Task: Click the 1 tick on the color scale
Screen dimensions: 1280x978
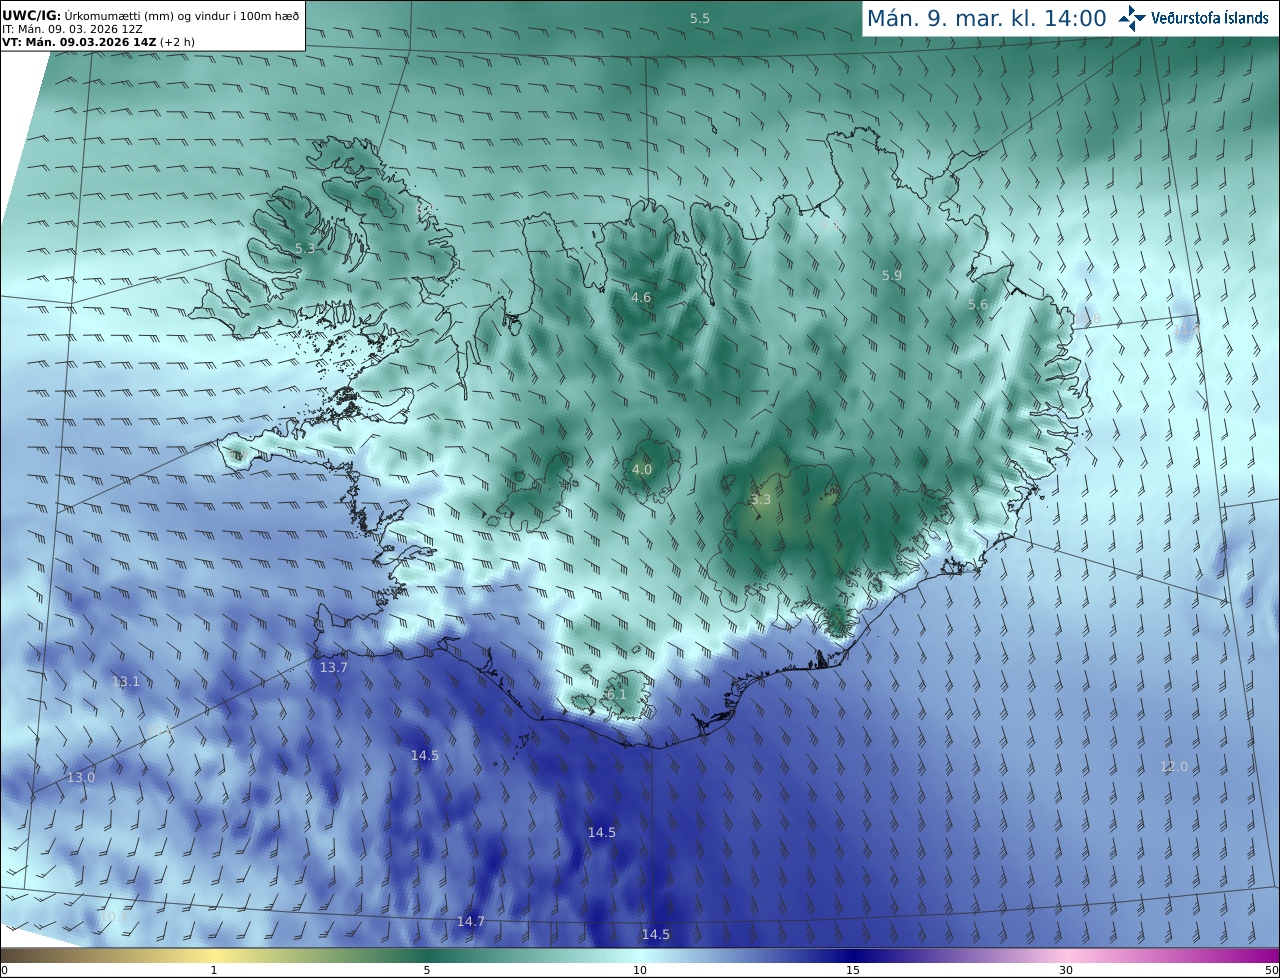Action: (x=214, y=970)
